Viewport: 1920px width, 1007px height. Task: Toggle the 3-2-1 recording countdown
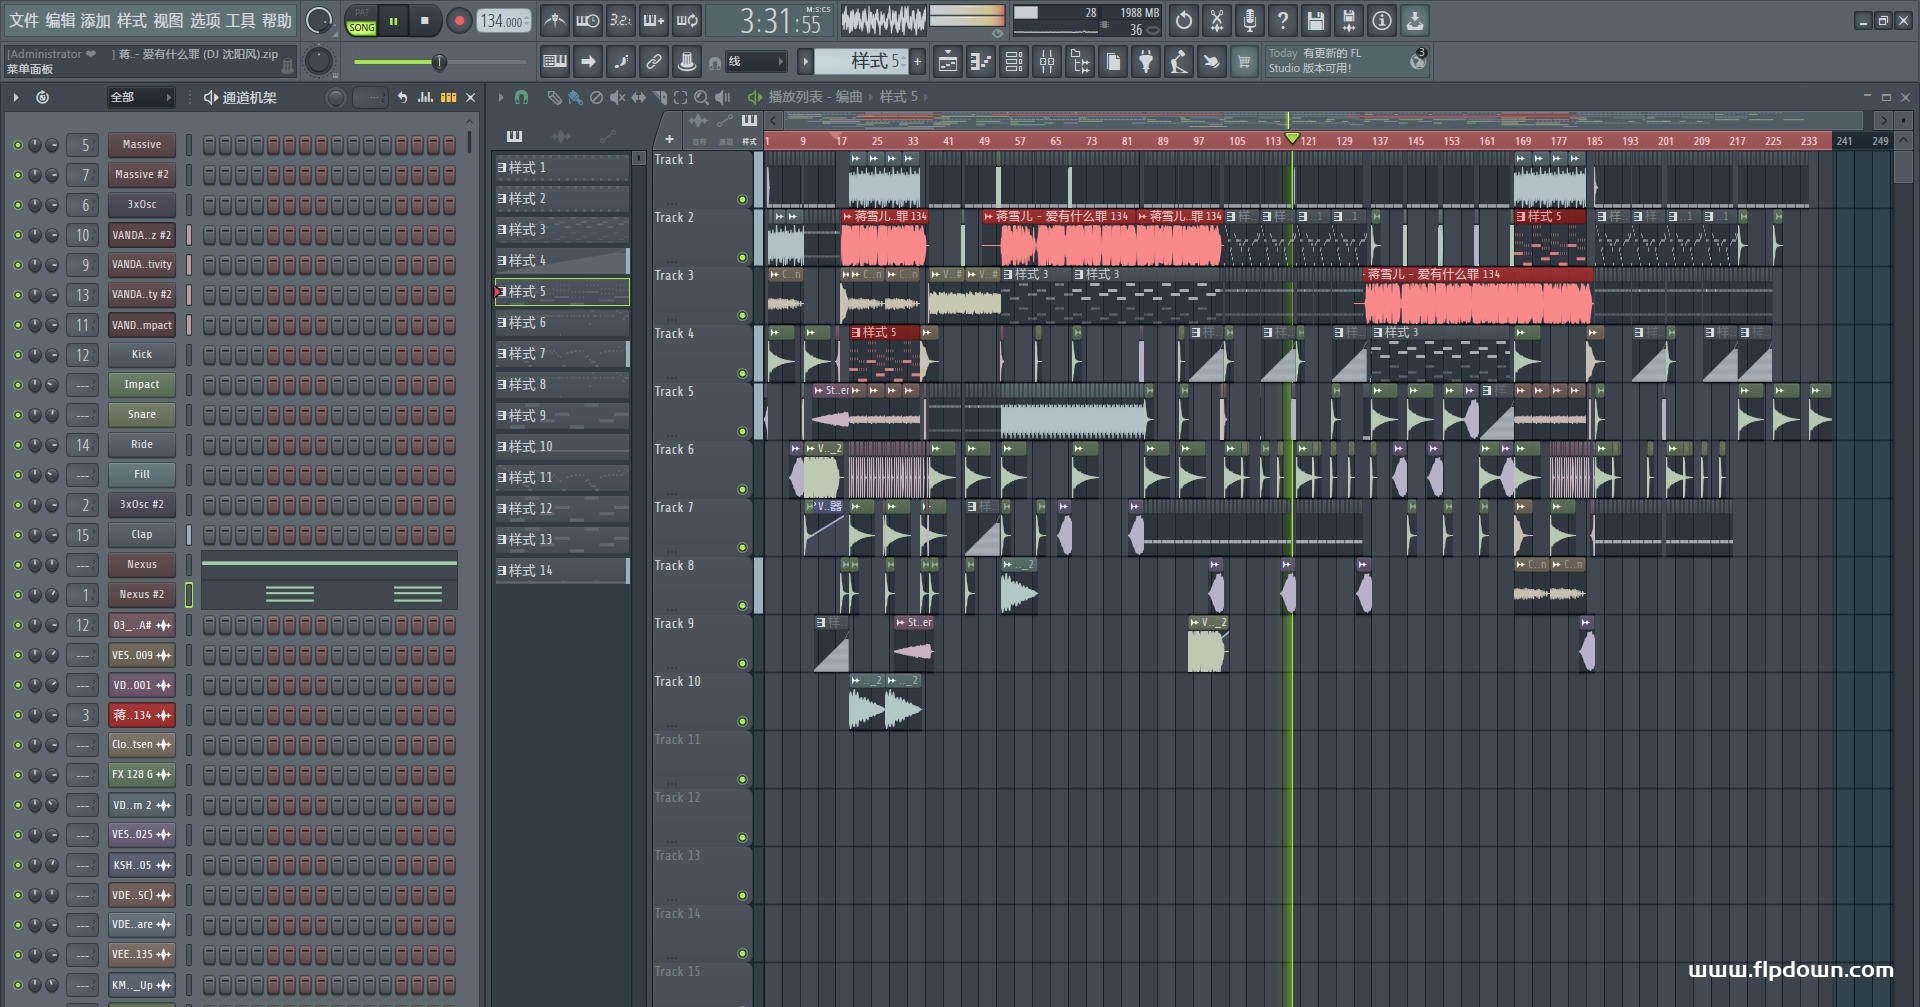620,20
